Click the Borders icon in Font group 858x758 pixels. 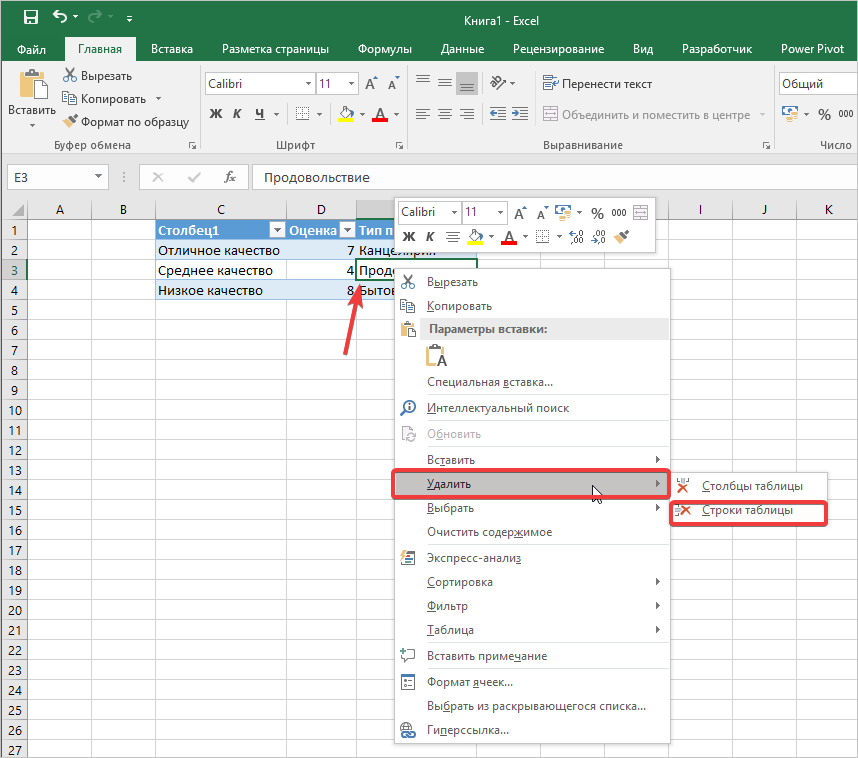[x=302, y=114]
